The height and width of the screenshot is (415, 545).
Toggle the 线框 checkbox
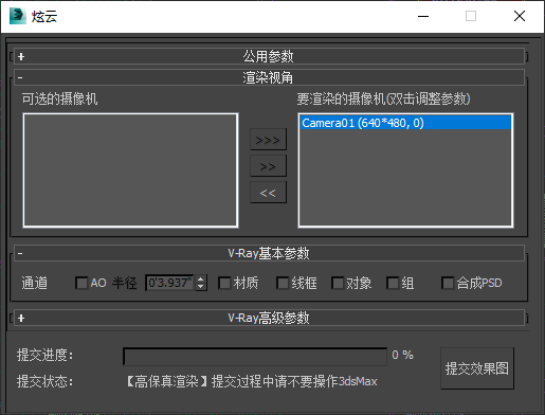click(283, 283)
